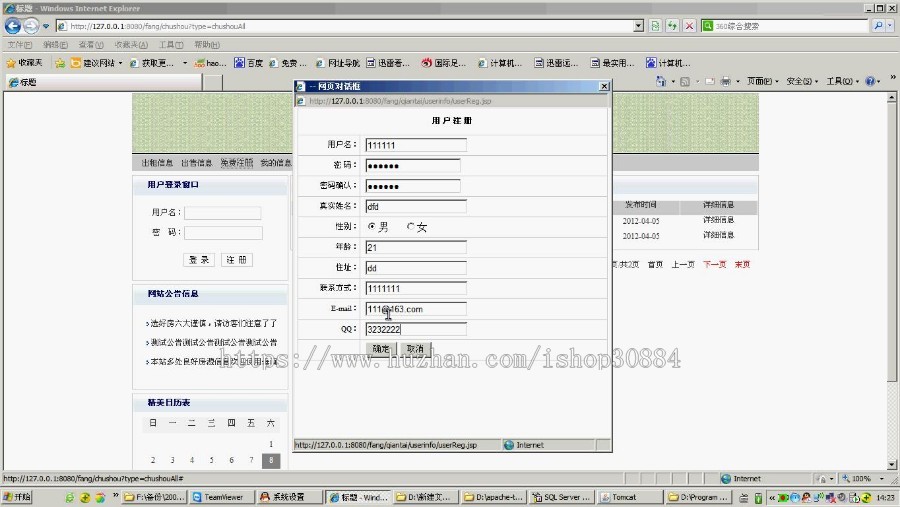The width and height of the screenshot is (900, 507).
Task: Click the E-mail input field
Action: (416, 309)
